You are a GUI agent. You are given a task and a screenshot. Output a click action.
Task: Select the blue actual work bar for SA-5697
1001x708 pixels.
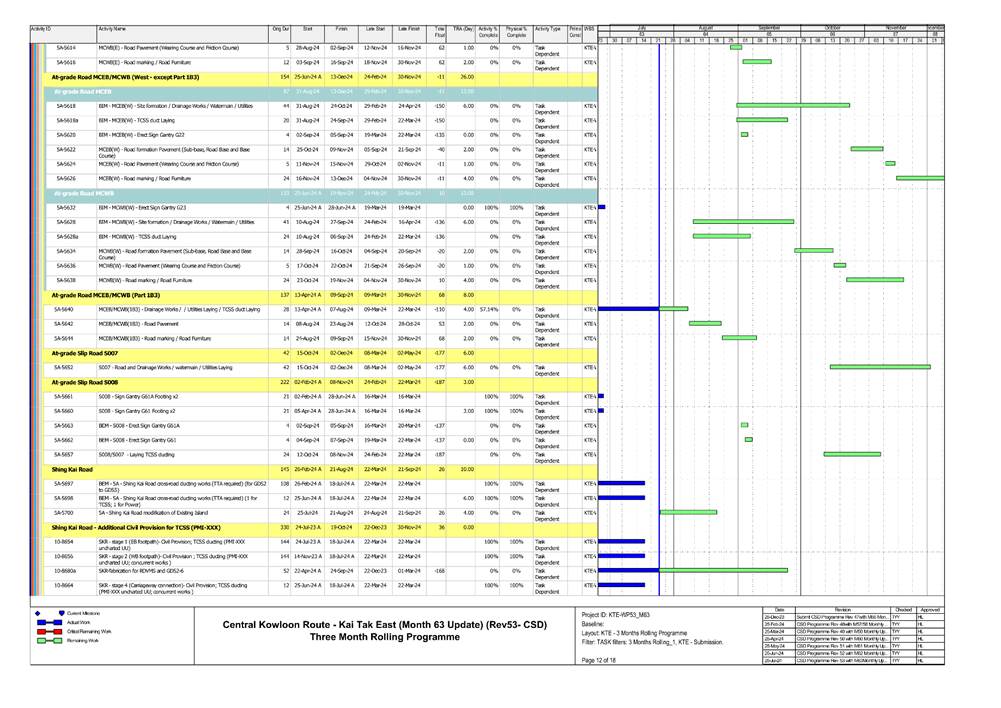coord(622,482)
